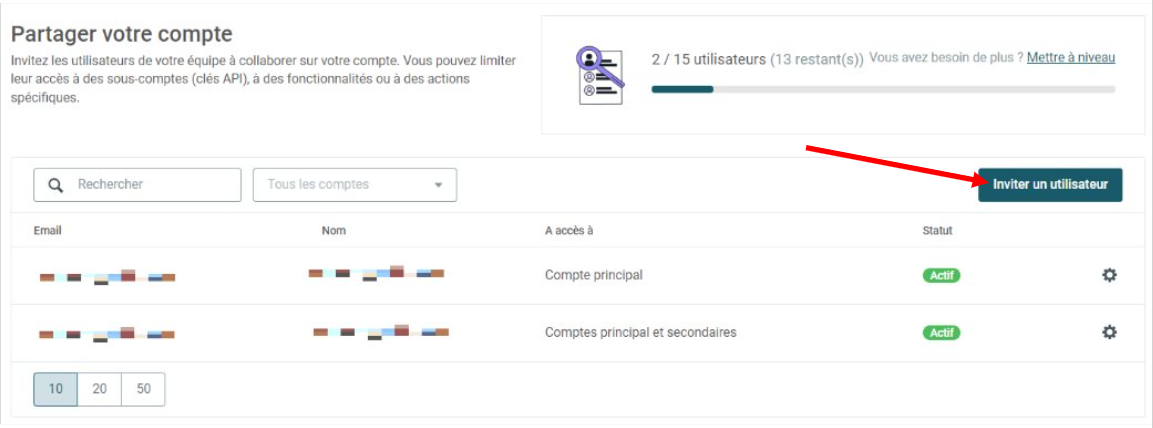
Task: Sort by the Email column header
Action: (x=47, y=231)
